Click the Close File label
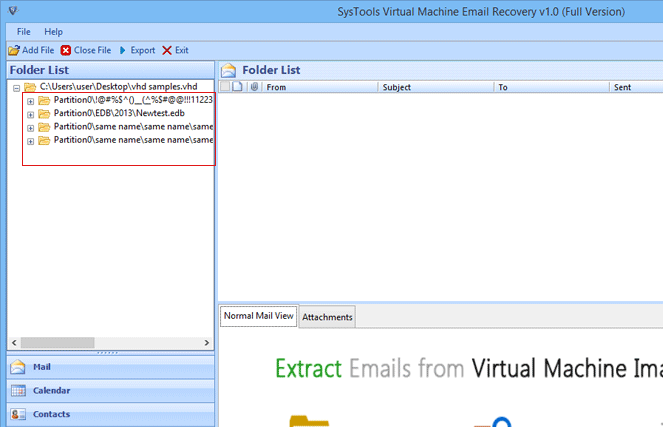663x427 pixels. tap(93, 50)
